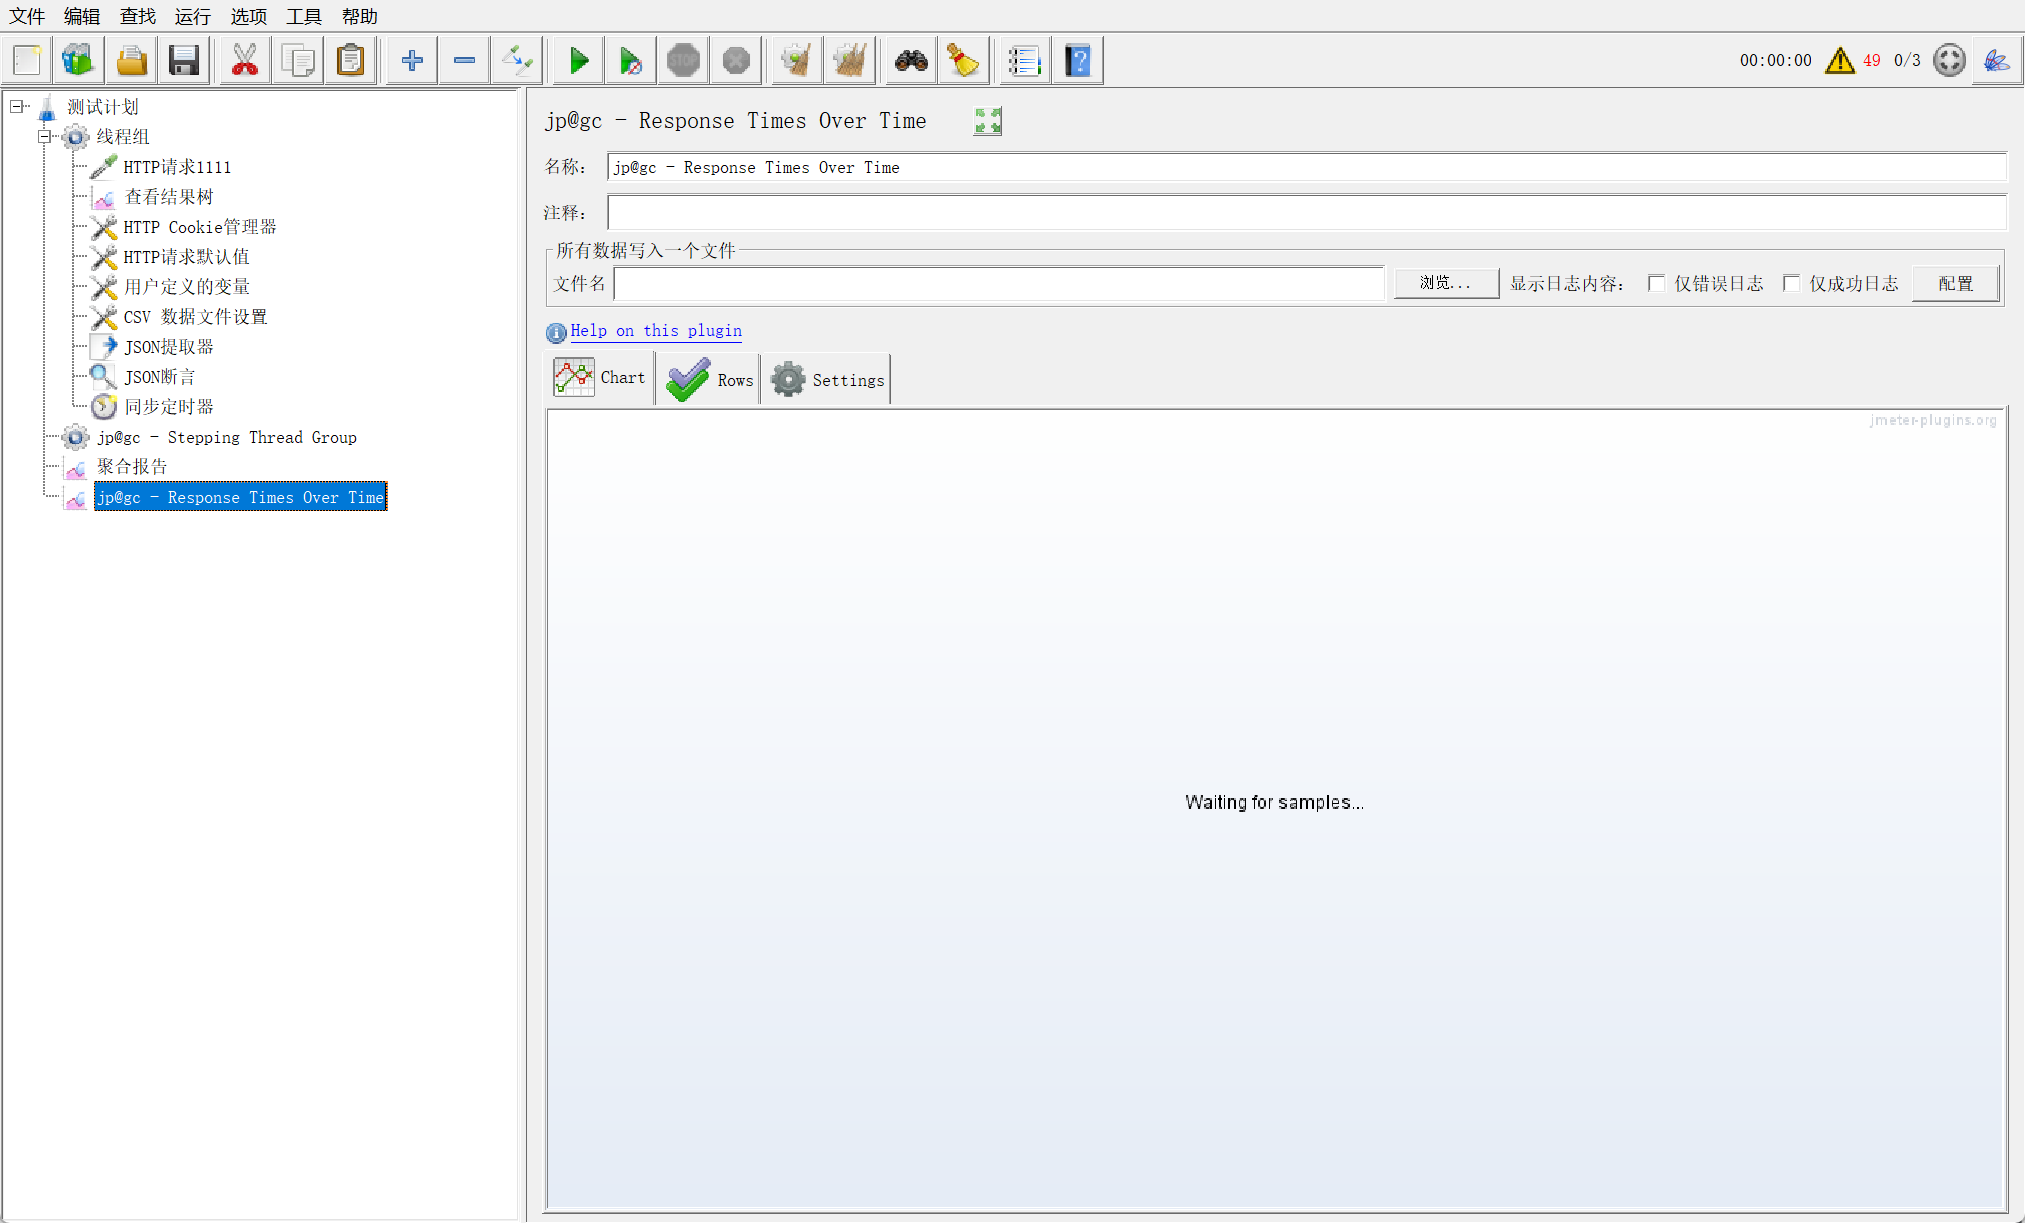The height and width of the screenshot is (1223, 2025).
Task: Click the info icon beside Help link
Action: point(556,332)
